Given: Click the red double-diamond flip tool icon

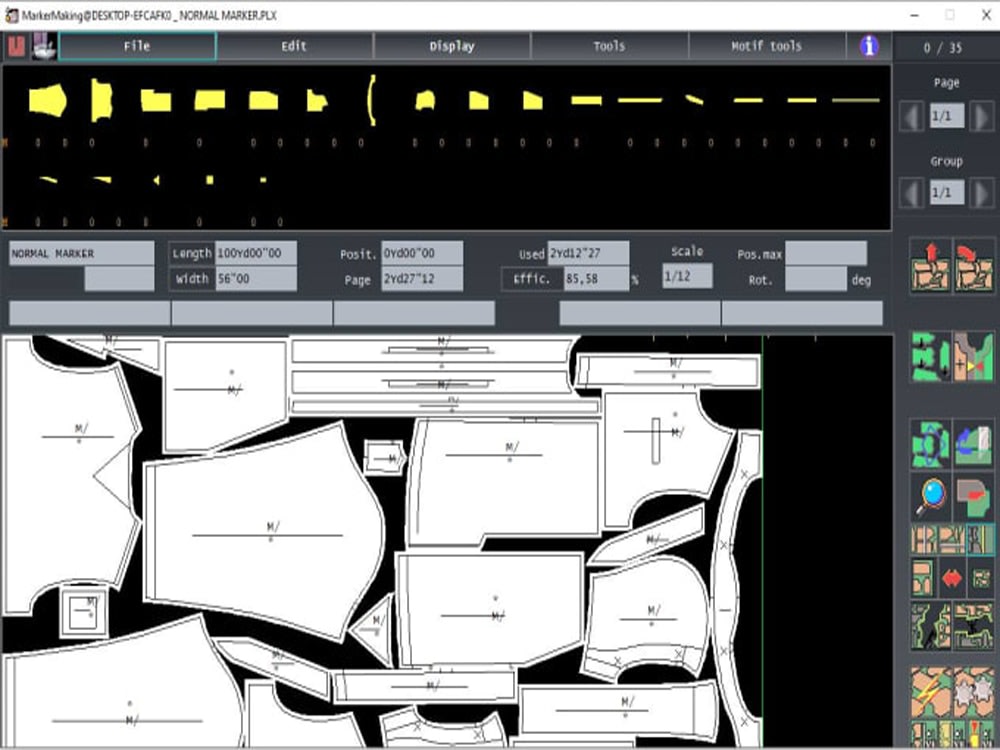Looking at the screenshot, I should tap(953, 577).
